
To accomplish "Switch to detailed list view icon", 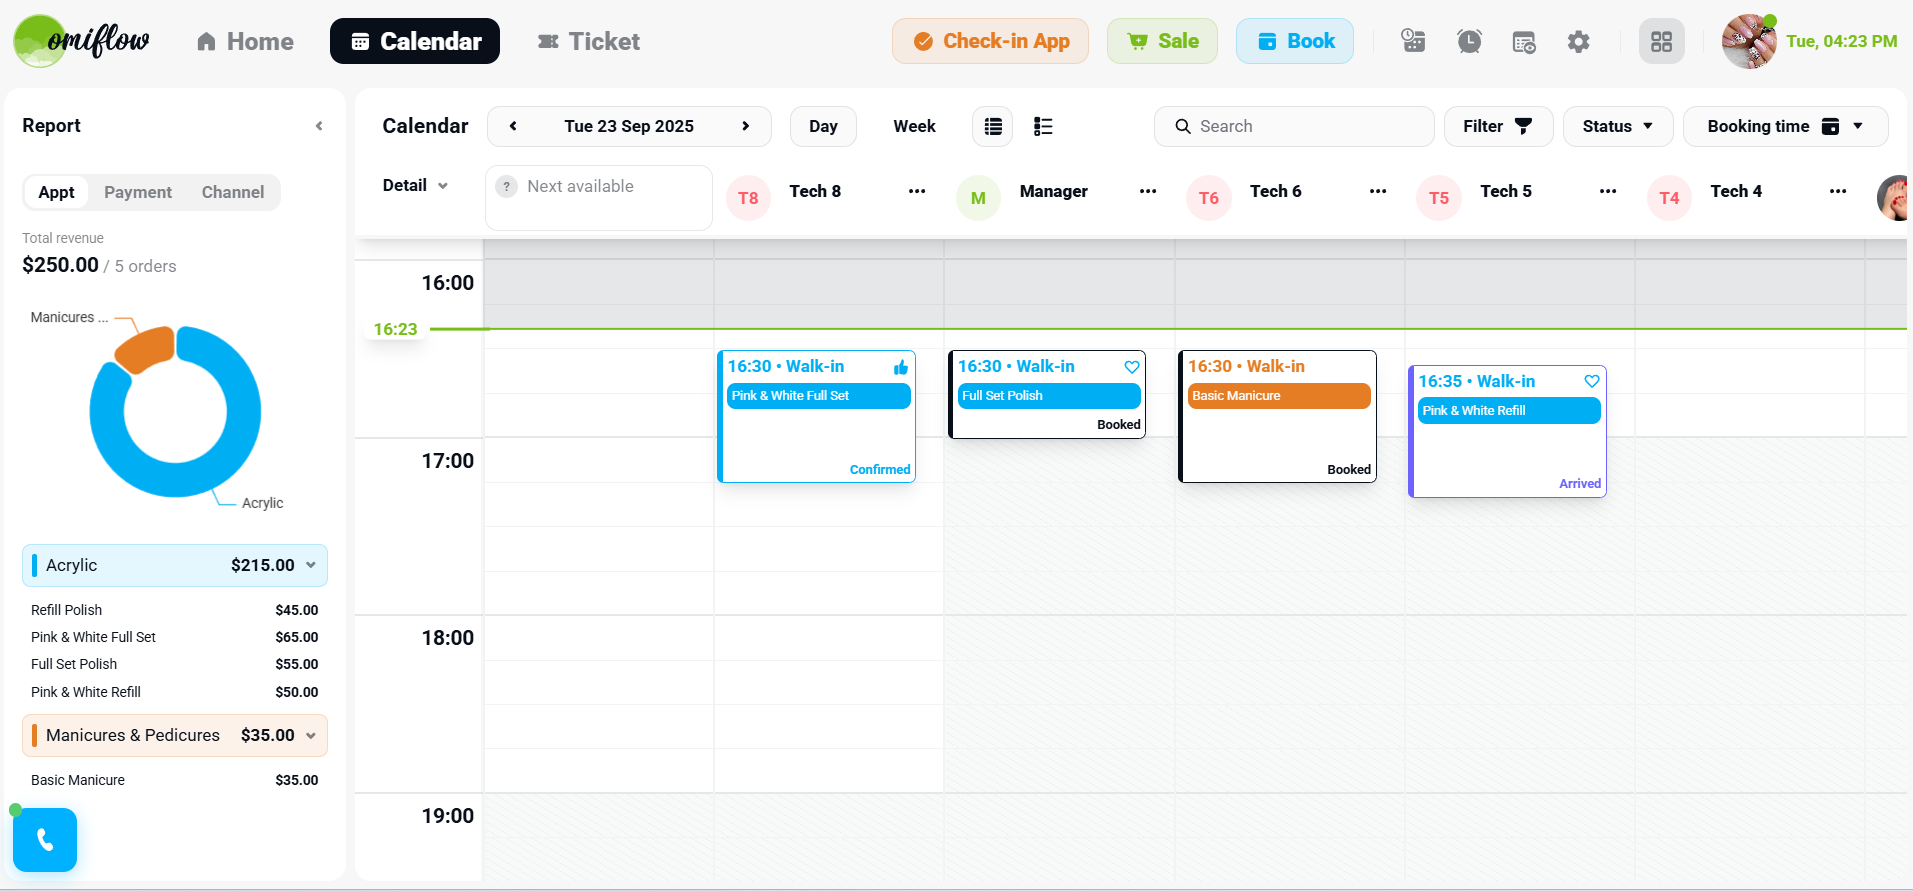I will 1043,127.
